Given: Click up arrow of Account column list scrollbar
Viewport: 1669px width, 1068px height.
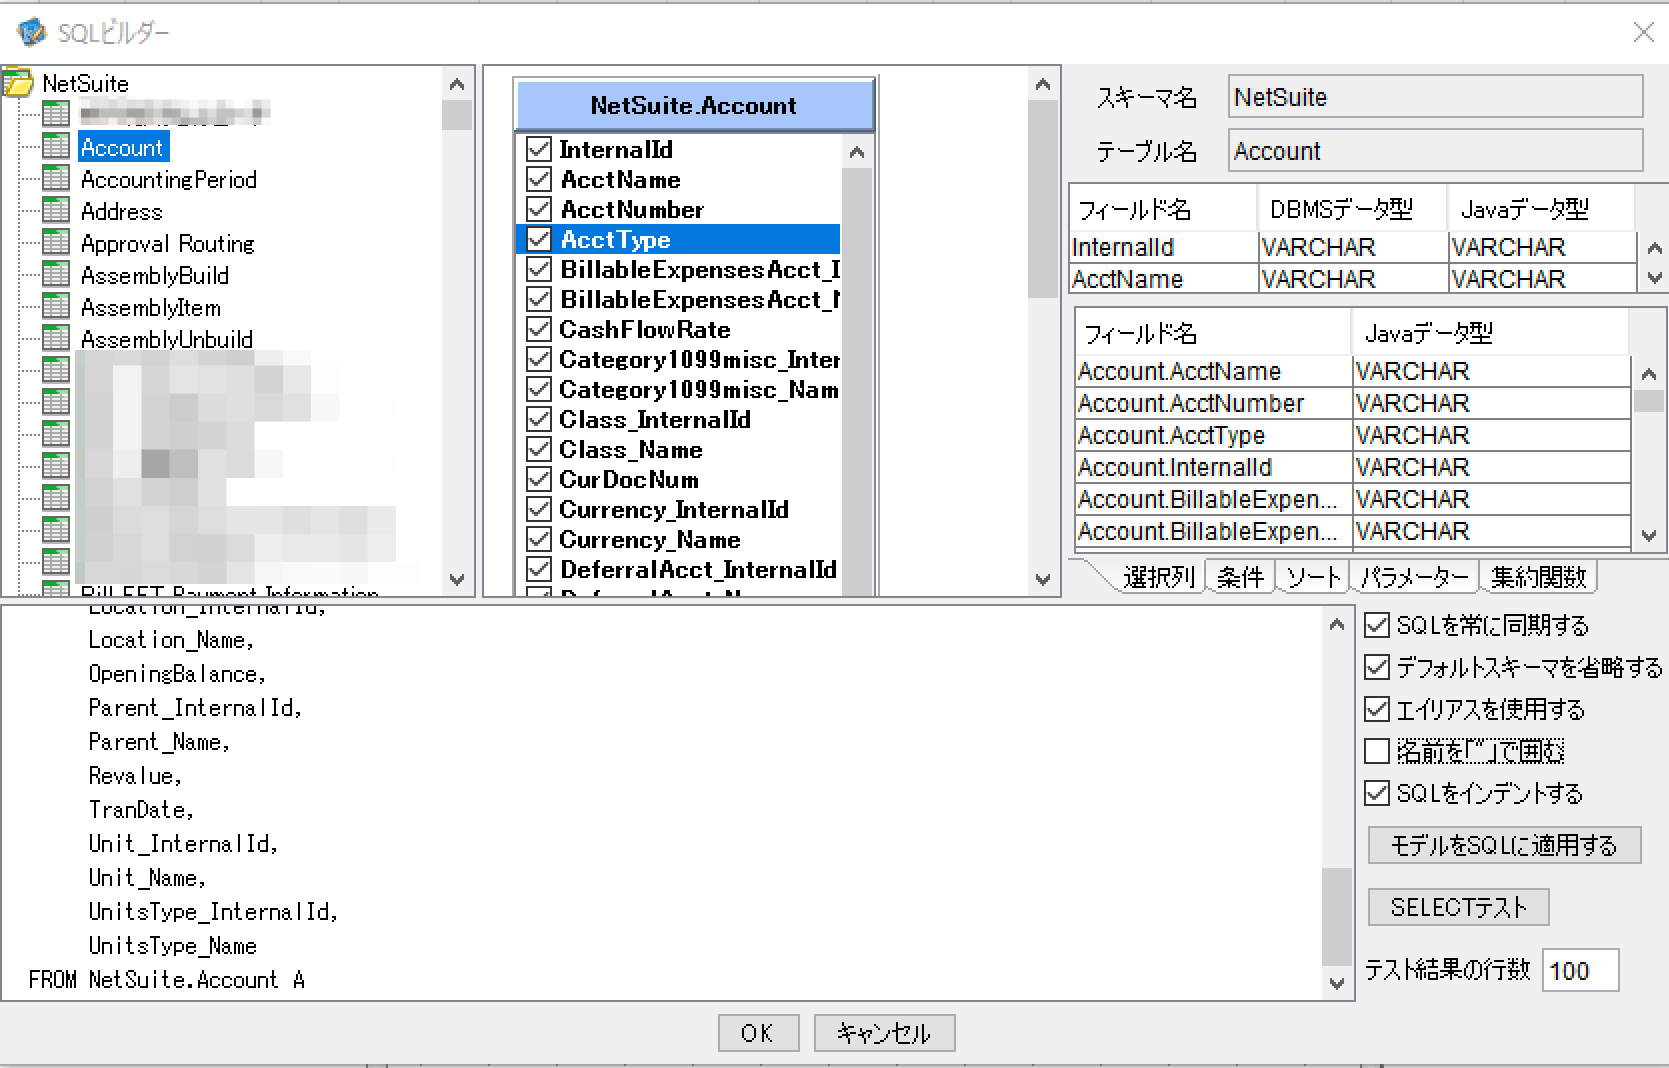Looking at the screenshot, I should click(x=856, y=153).
